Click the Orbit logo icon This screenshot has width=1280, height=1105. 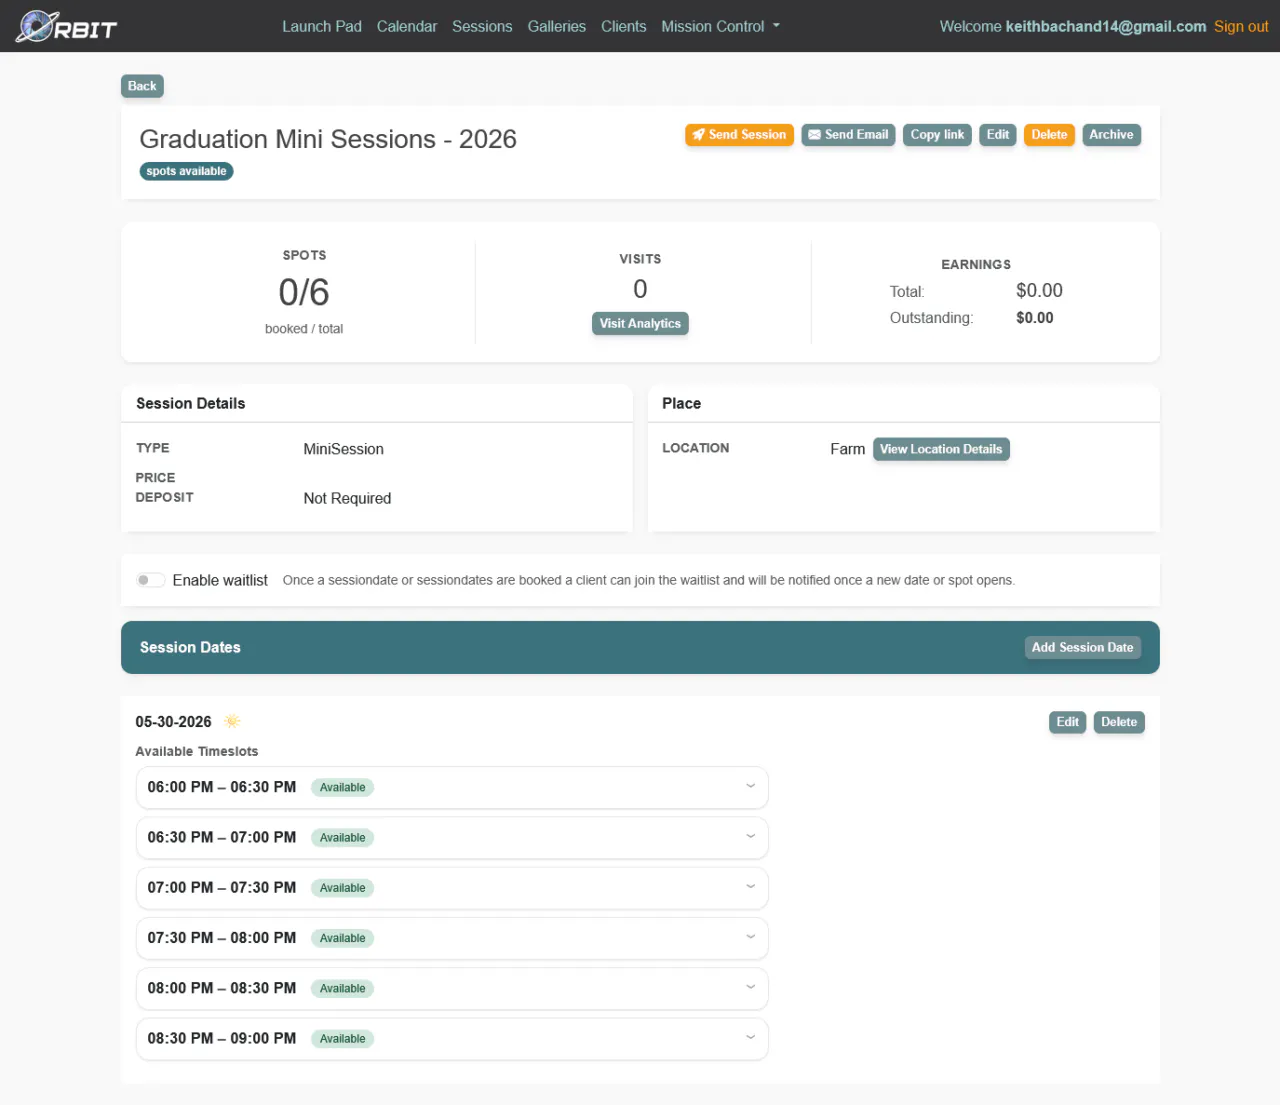coord(66,26)
